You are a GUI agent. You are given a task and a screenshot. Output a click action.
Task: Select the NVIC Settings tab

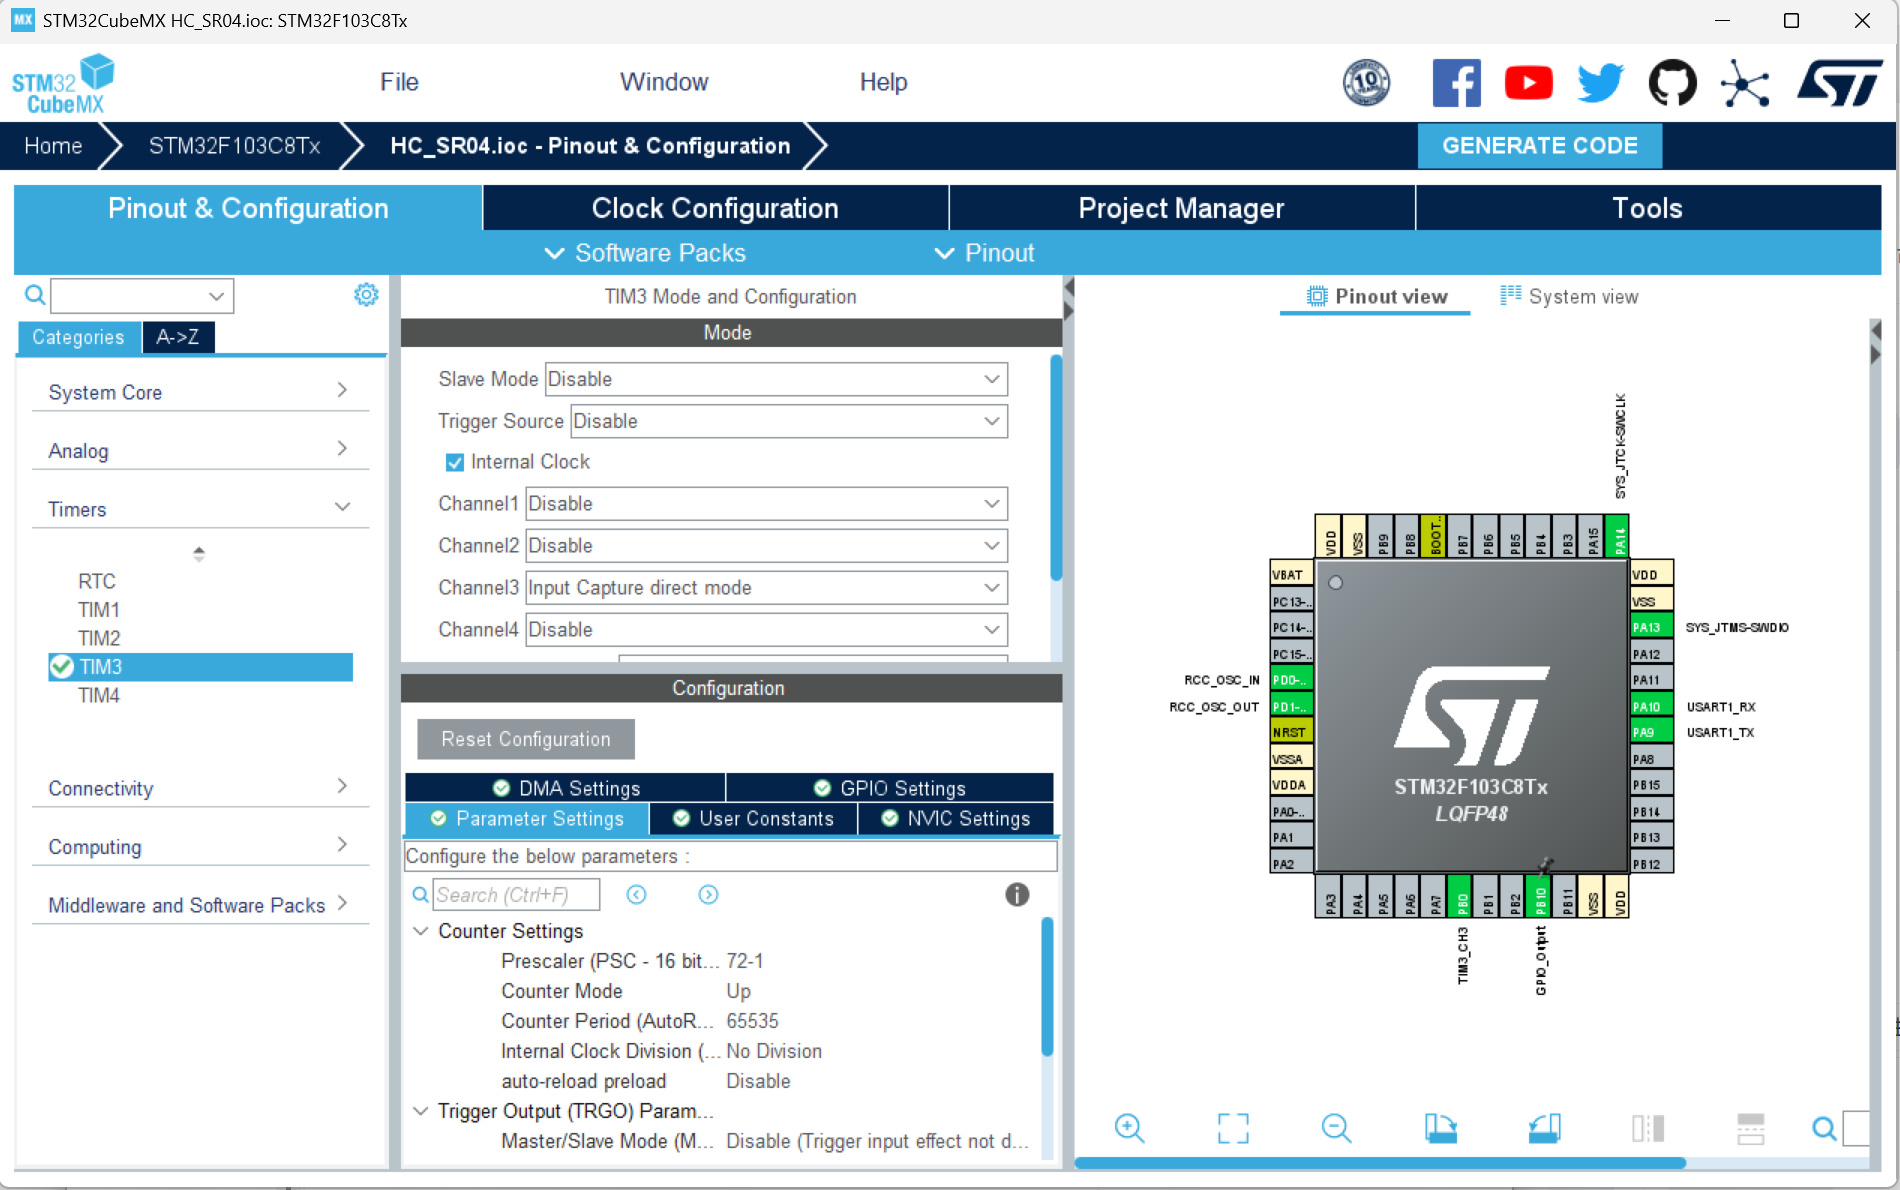click(956, 818)
